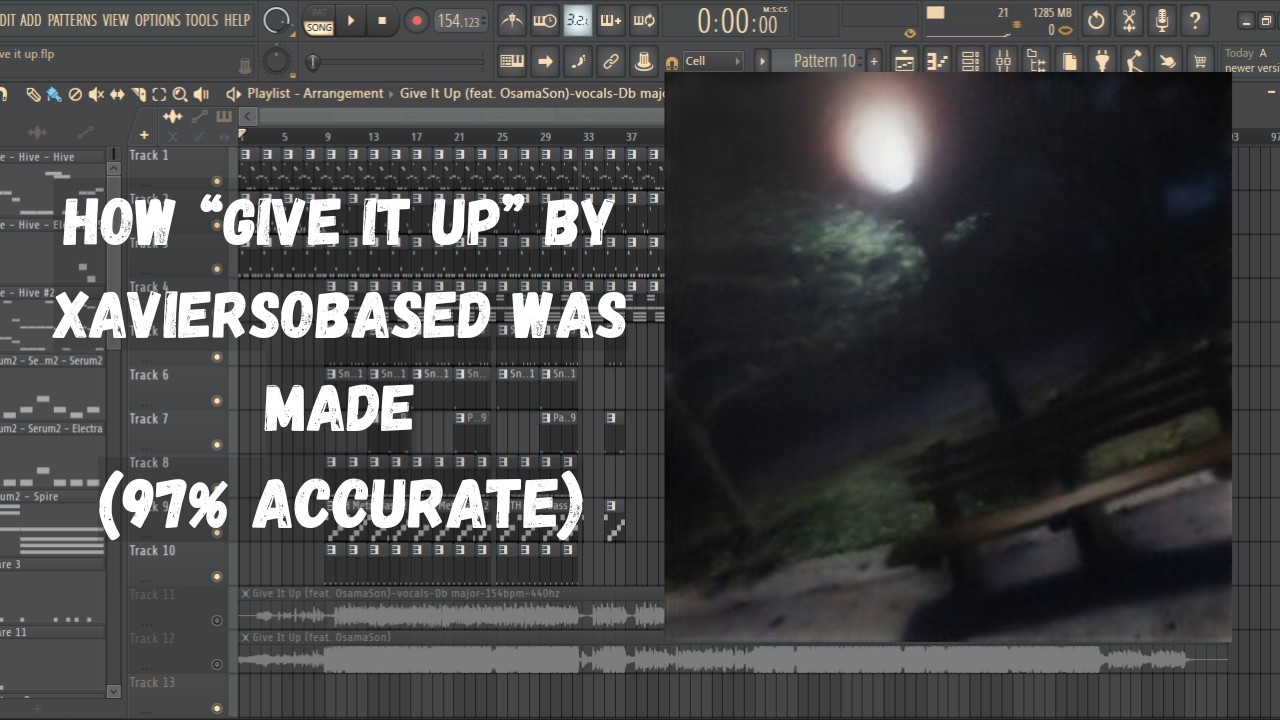Open the HELP menu
The image size is (1280, 720).
[x=237, y=20]
